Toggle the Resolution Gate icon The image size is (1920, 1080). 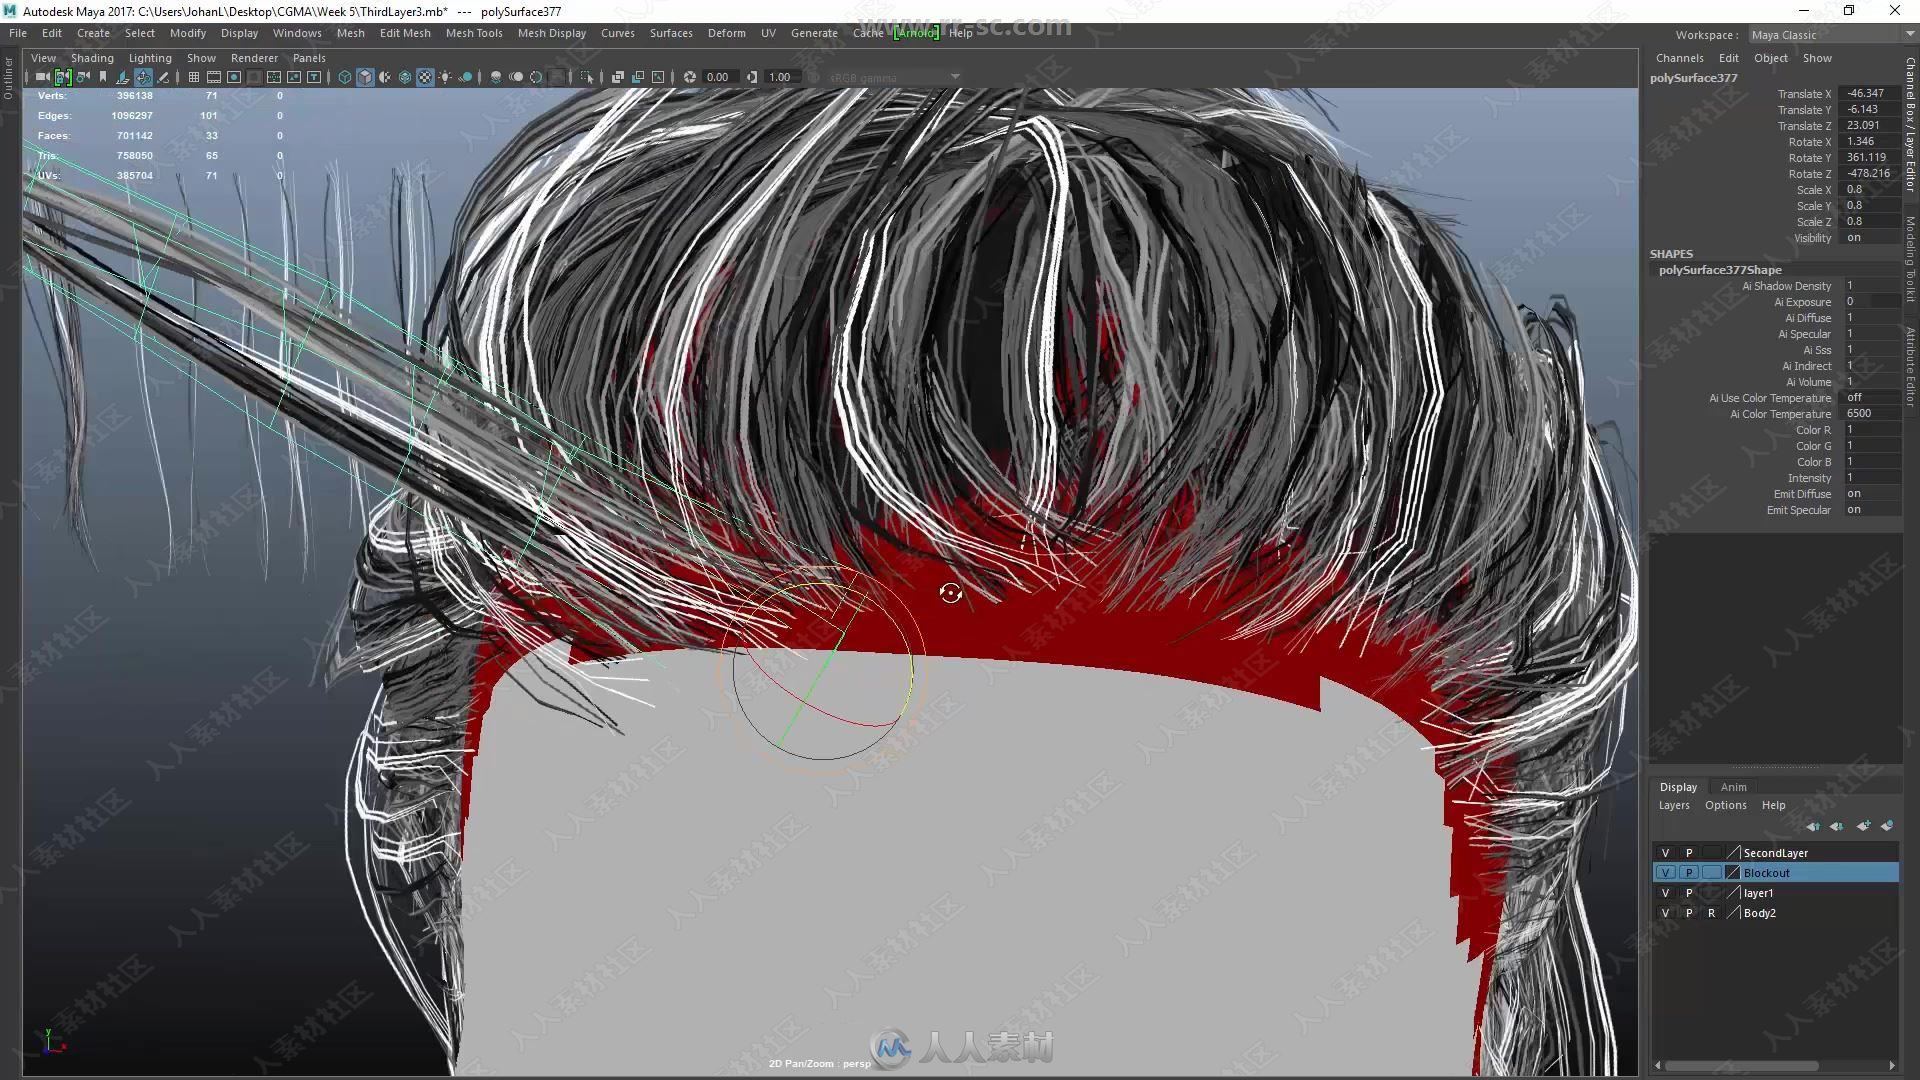click(234, 77)
